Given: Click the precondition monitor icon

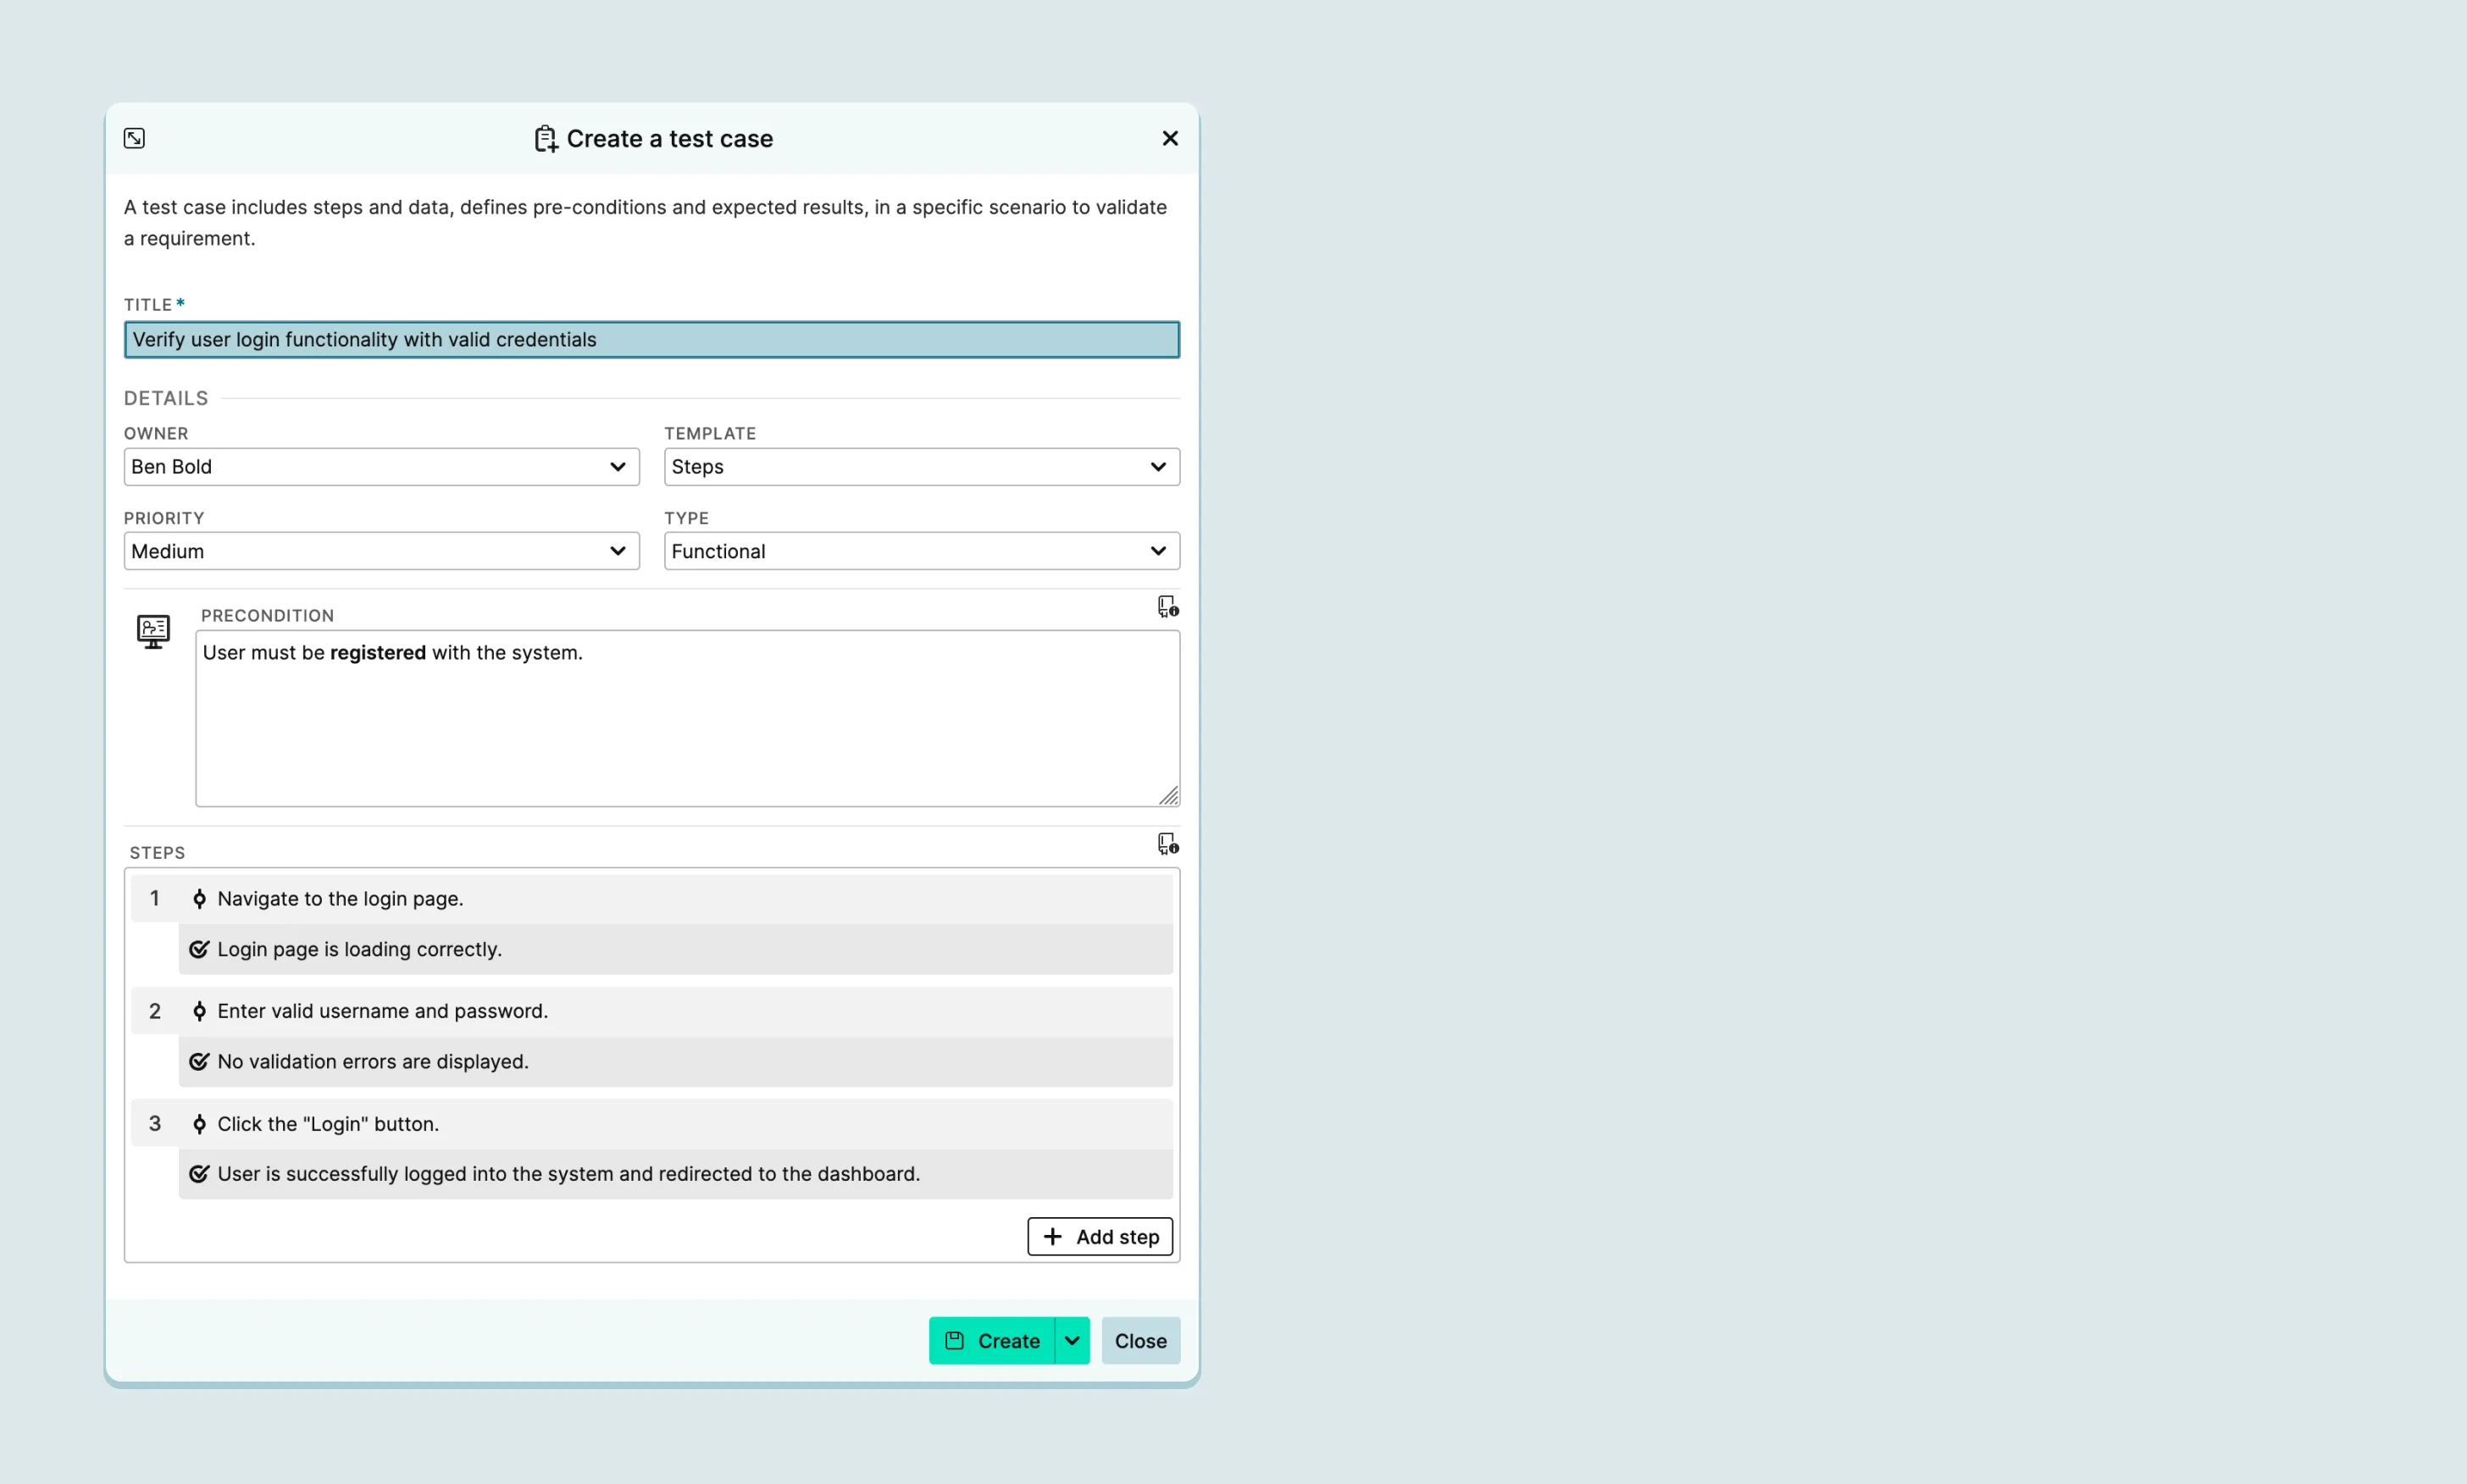Looking at the screenshot, I should point(153,631).
